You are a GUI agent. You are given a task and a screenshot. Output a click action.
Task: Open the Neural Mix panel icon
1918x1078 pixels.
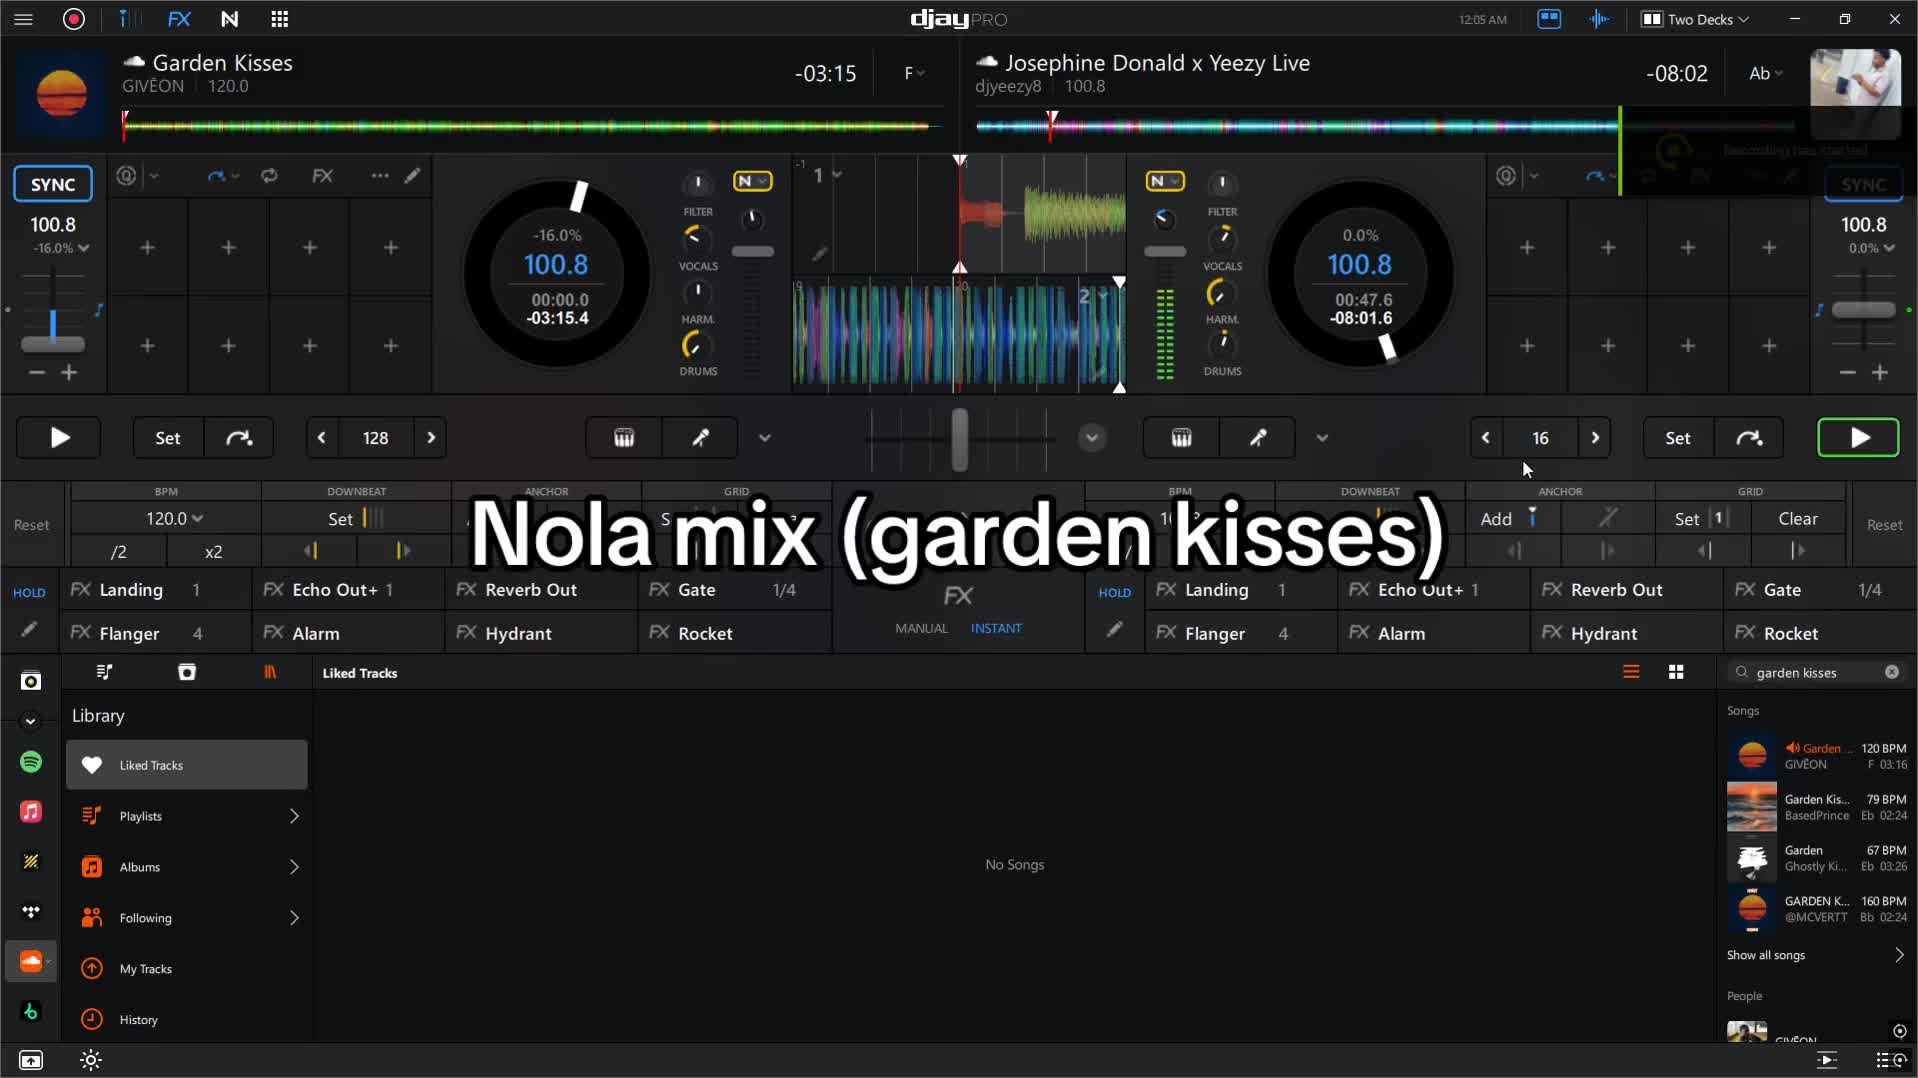(x=229, y=19)
